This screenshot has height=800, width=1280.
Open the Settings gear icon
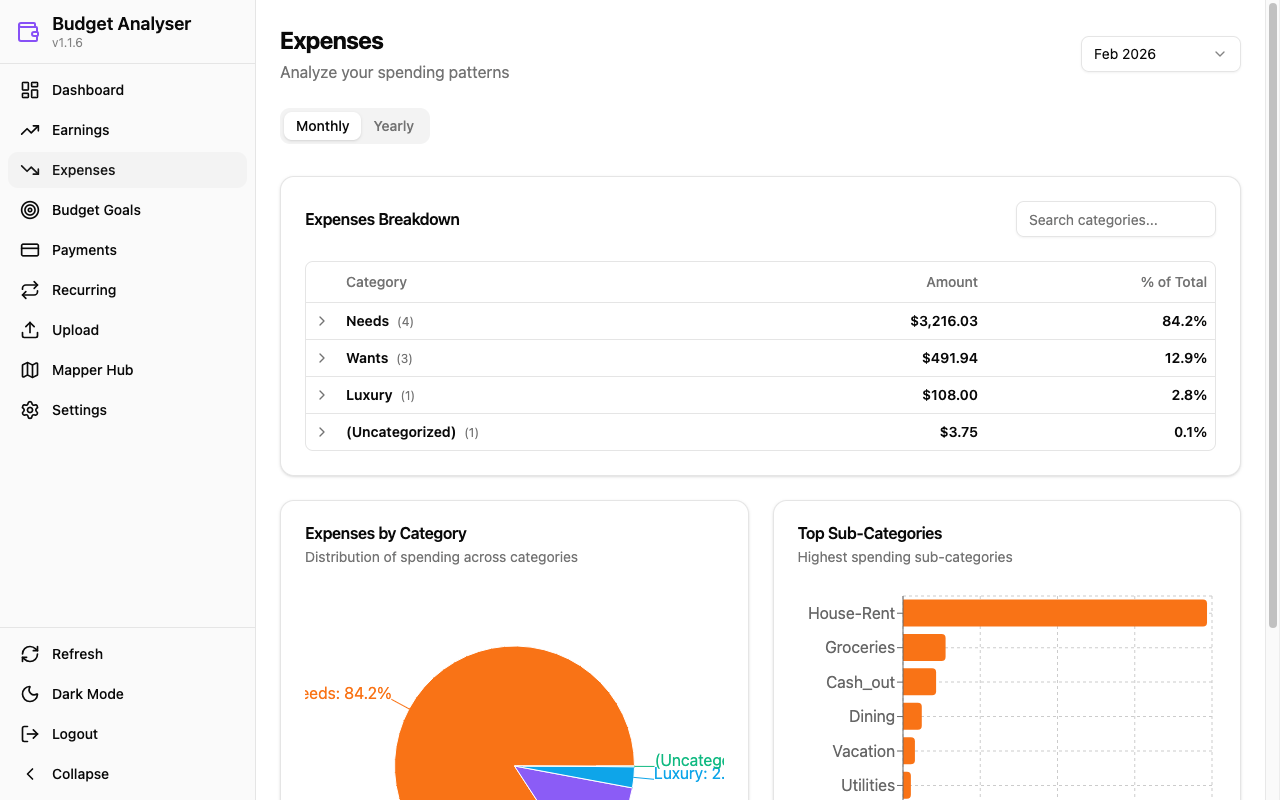tap(29, 410)
